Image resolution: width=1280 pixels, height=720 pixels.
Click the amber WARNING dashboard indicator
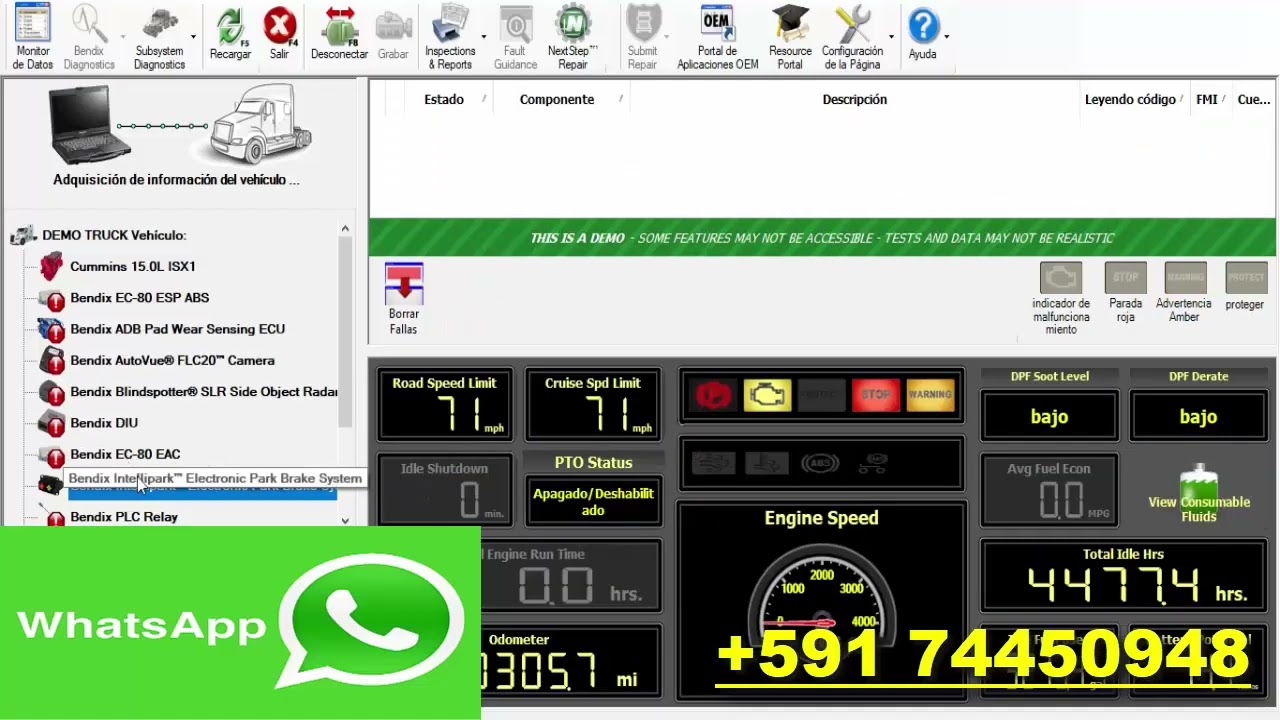930,395
